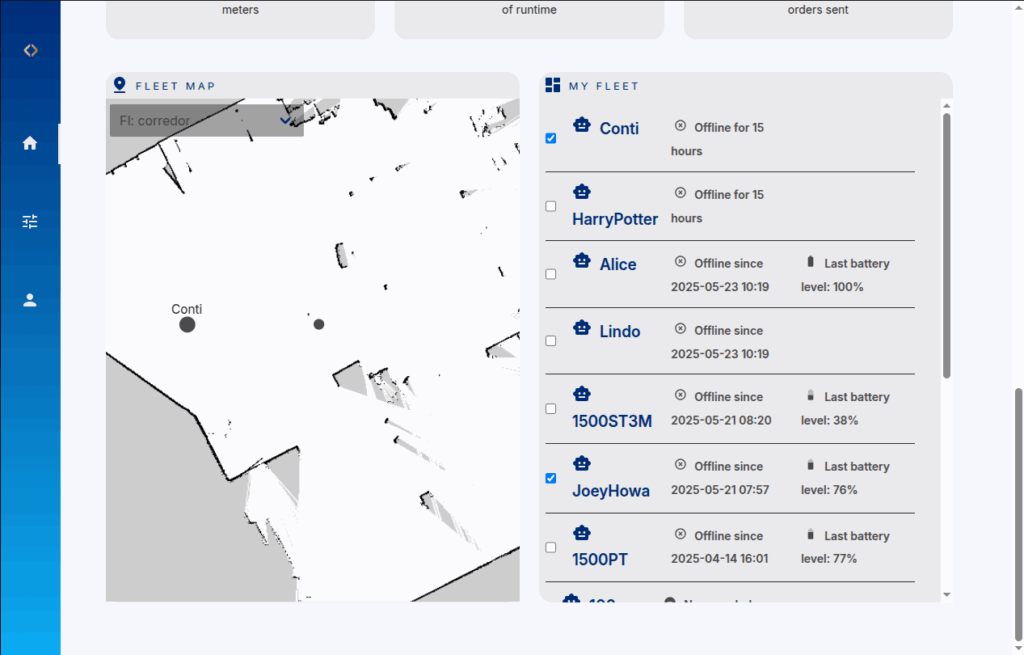Click the 'Last battery level: 76%' text
The height and width of the screenshot is (655, 1024).
click(x=845, y=478)
